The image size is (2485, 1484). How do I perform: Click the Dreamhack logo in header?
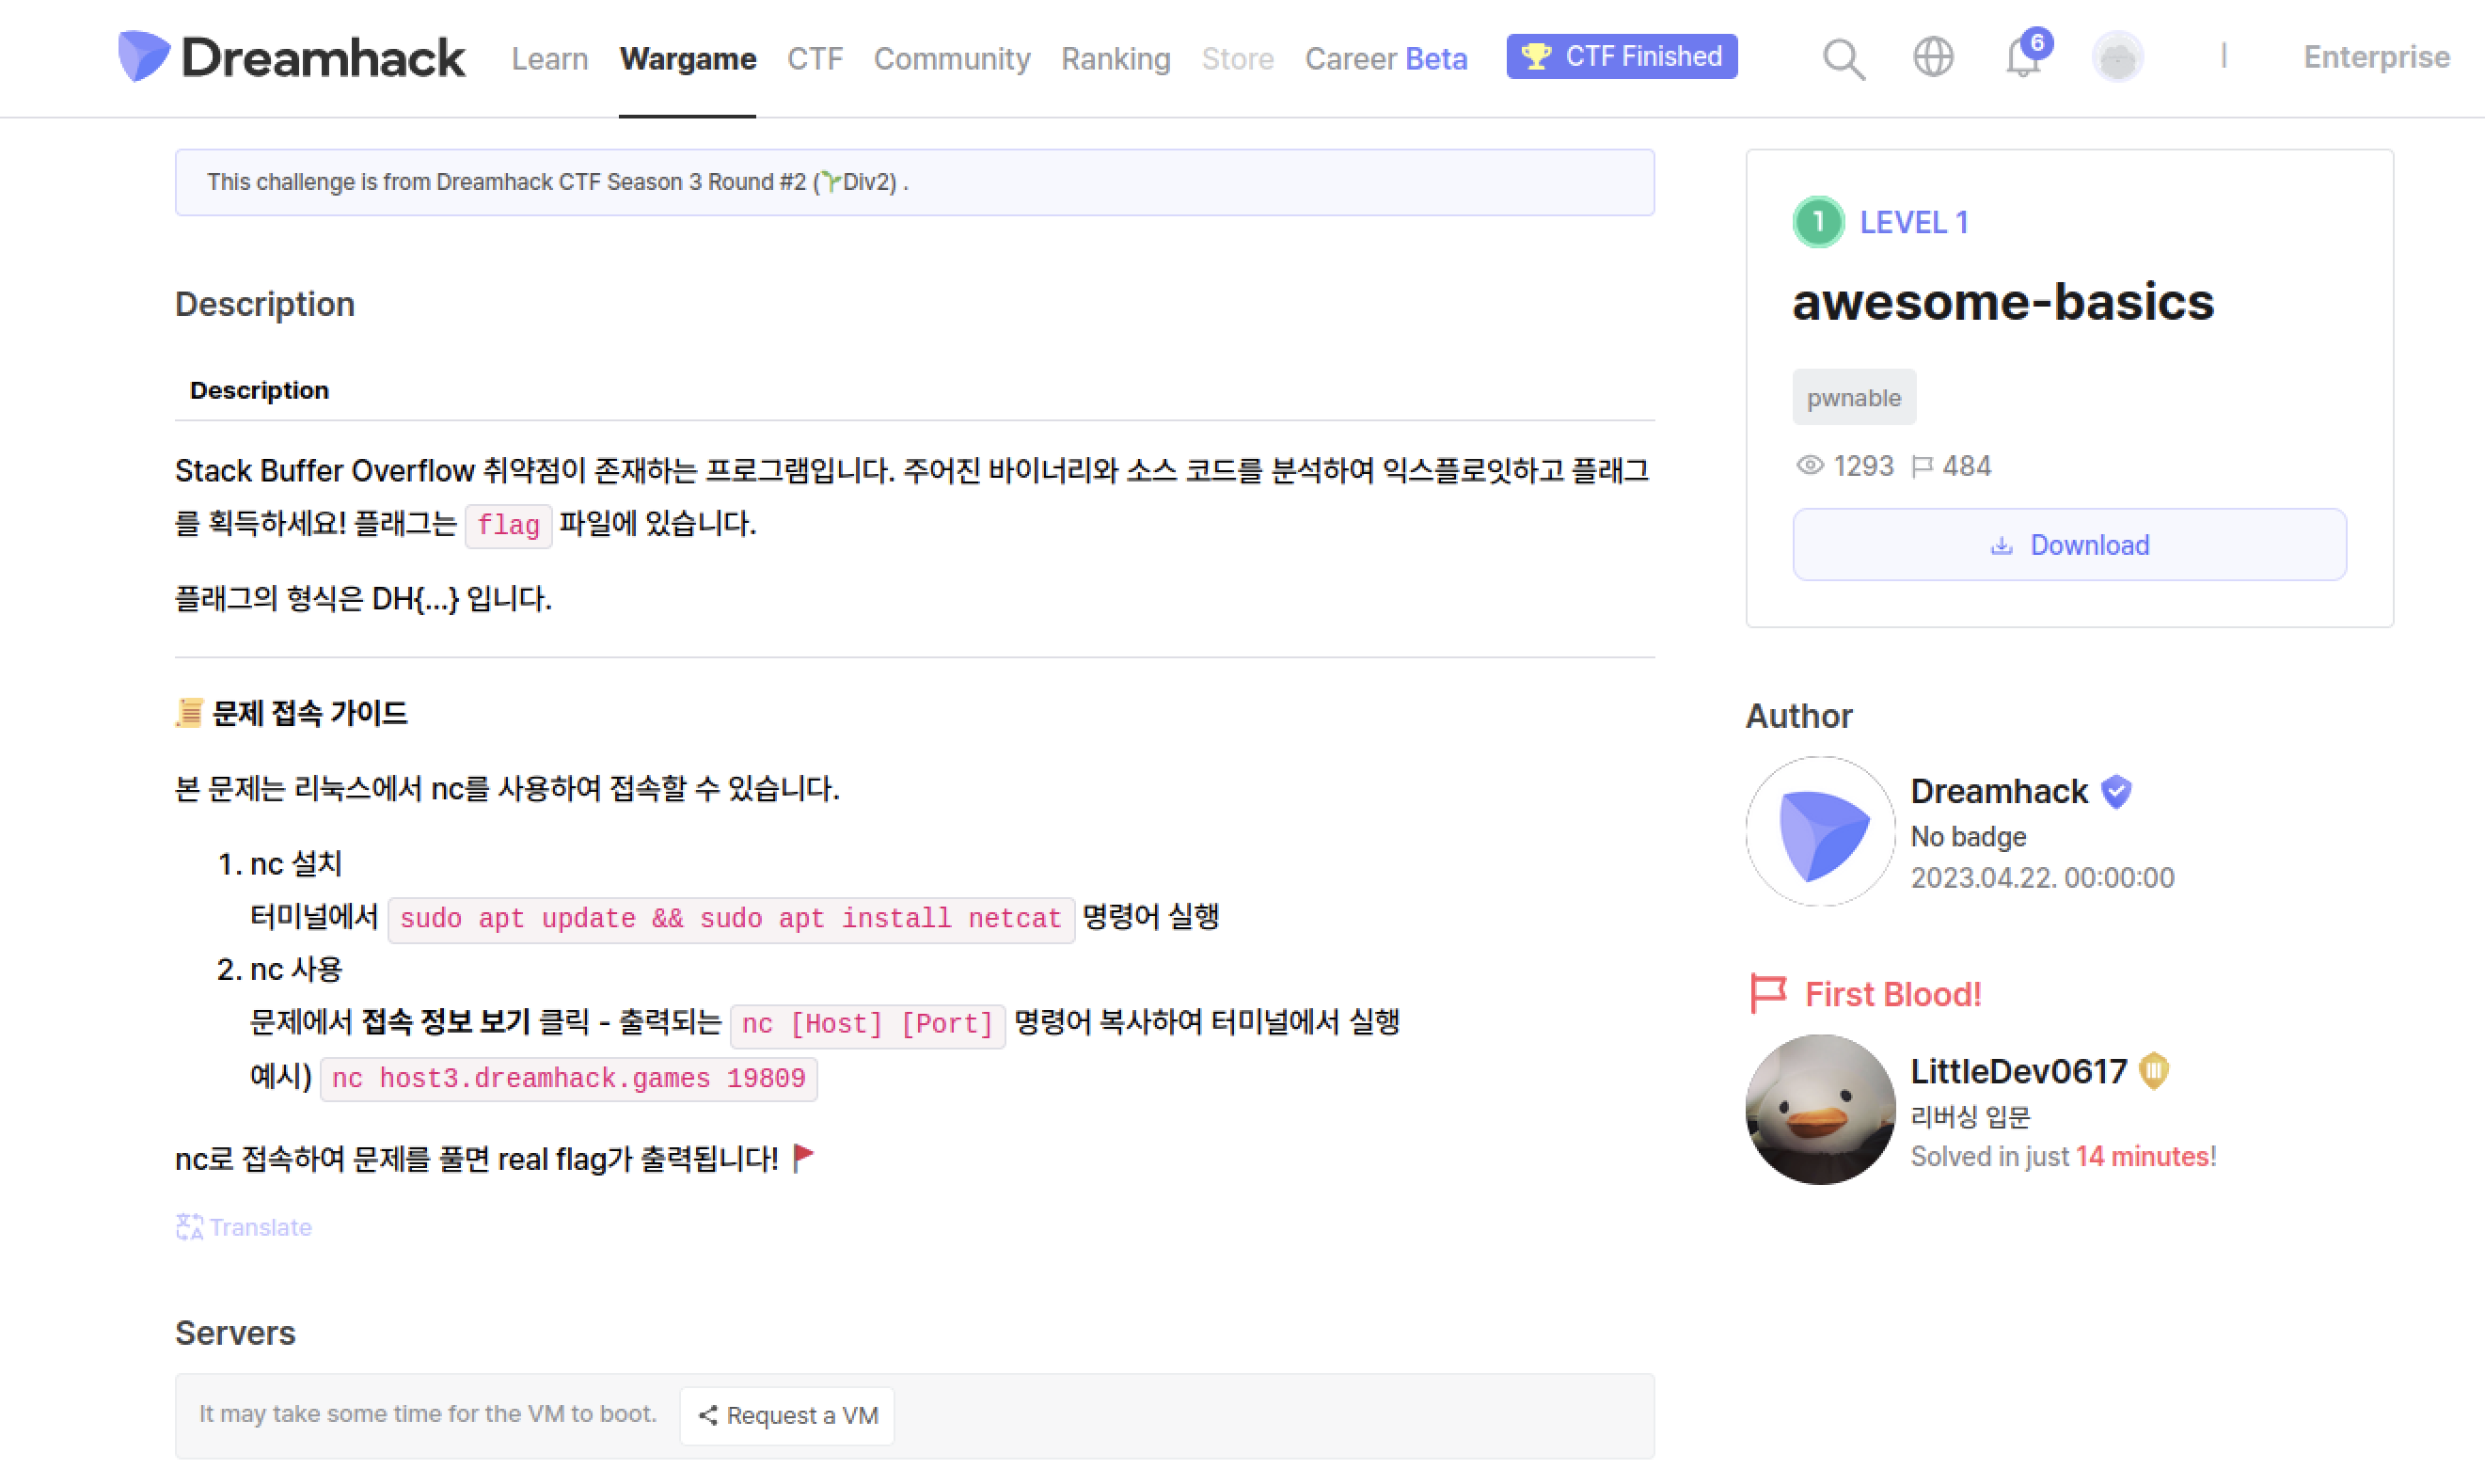(291, 57)
